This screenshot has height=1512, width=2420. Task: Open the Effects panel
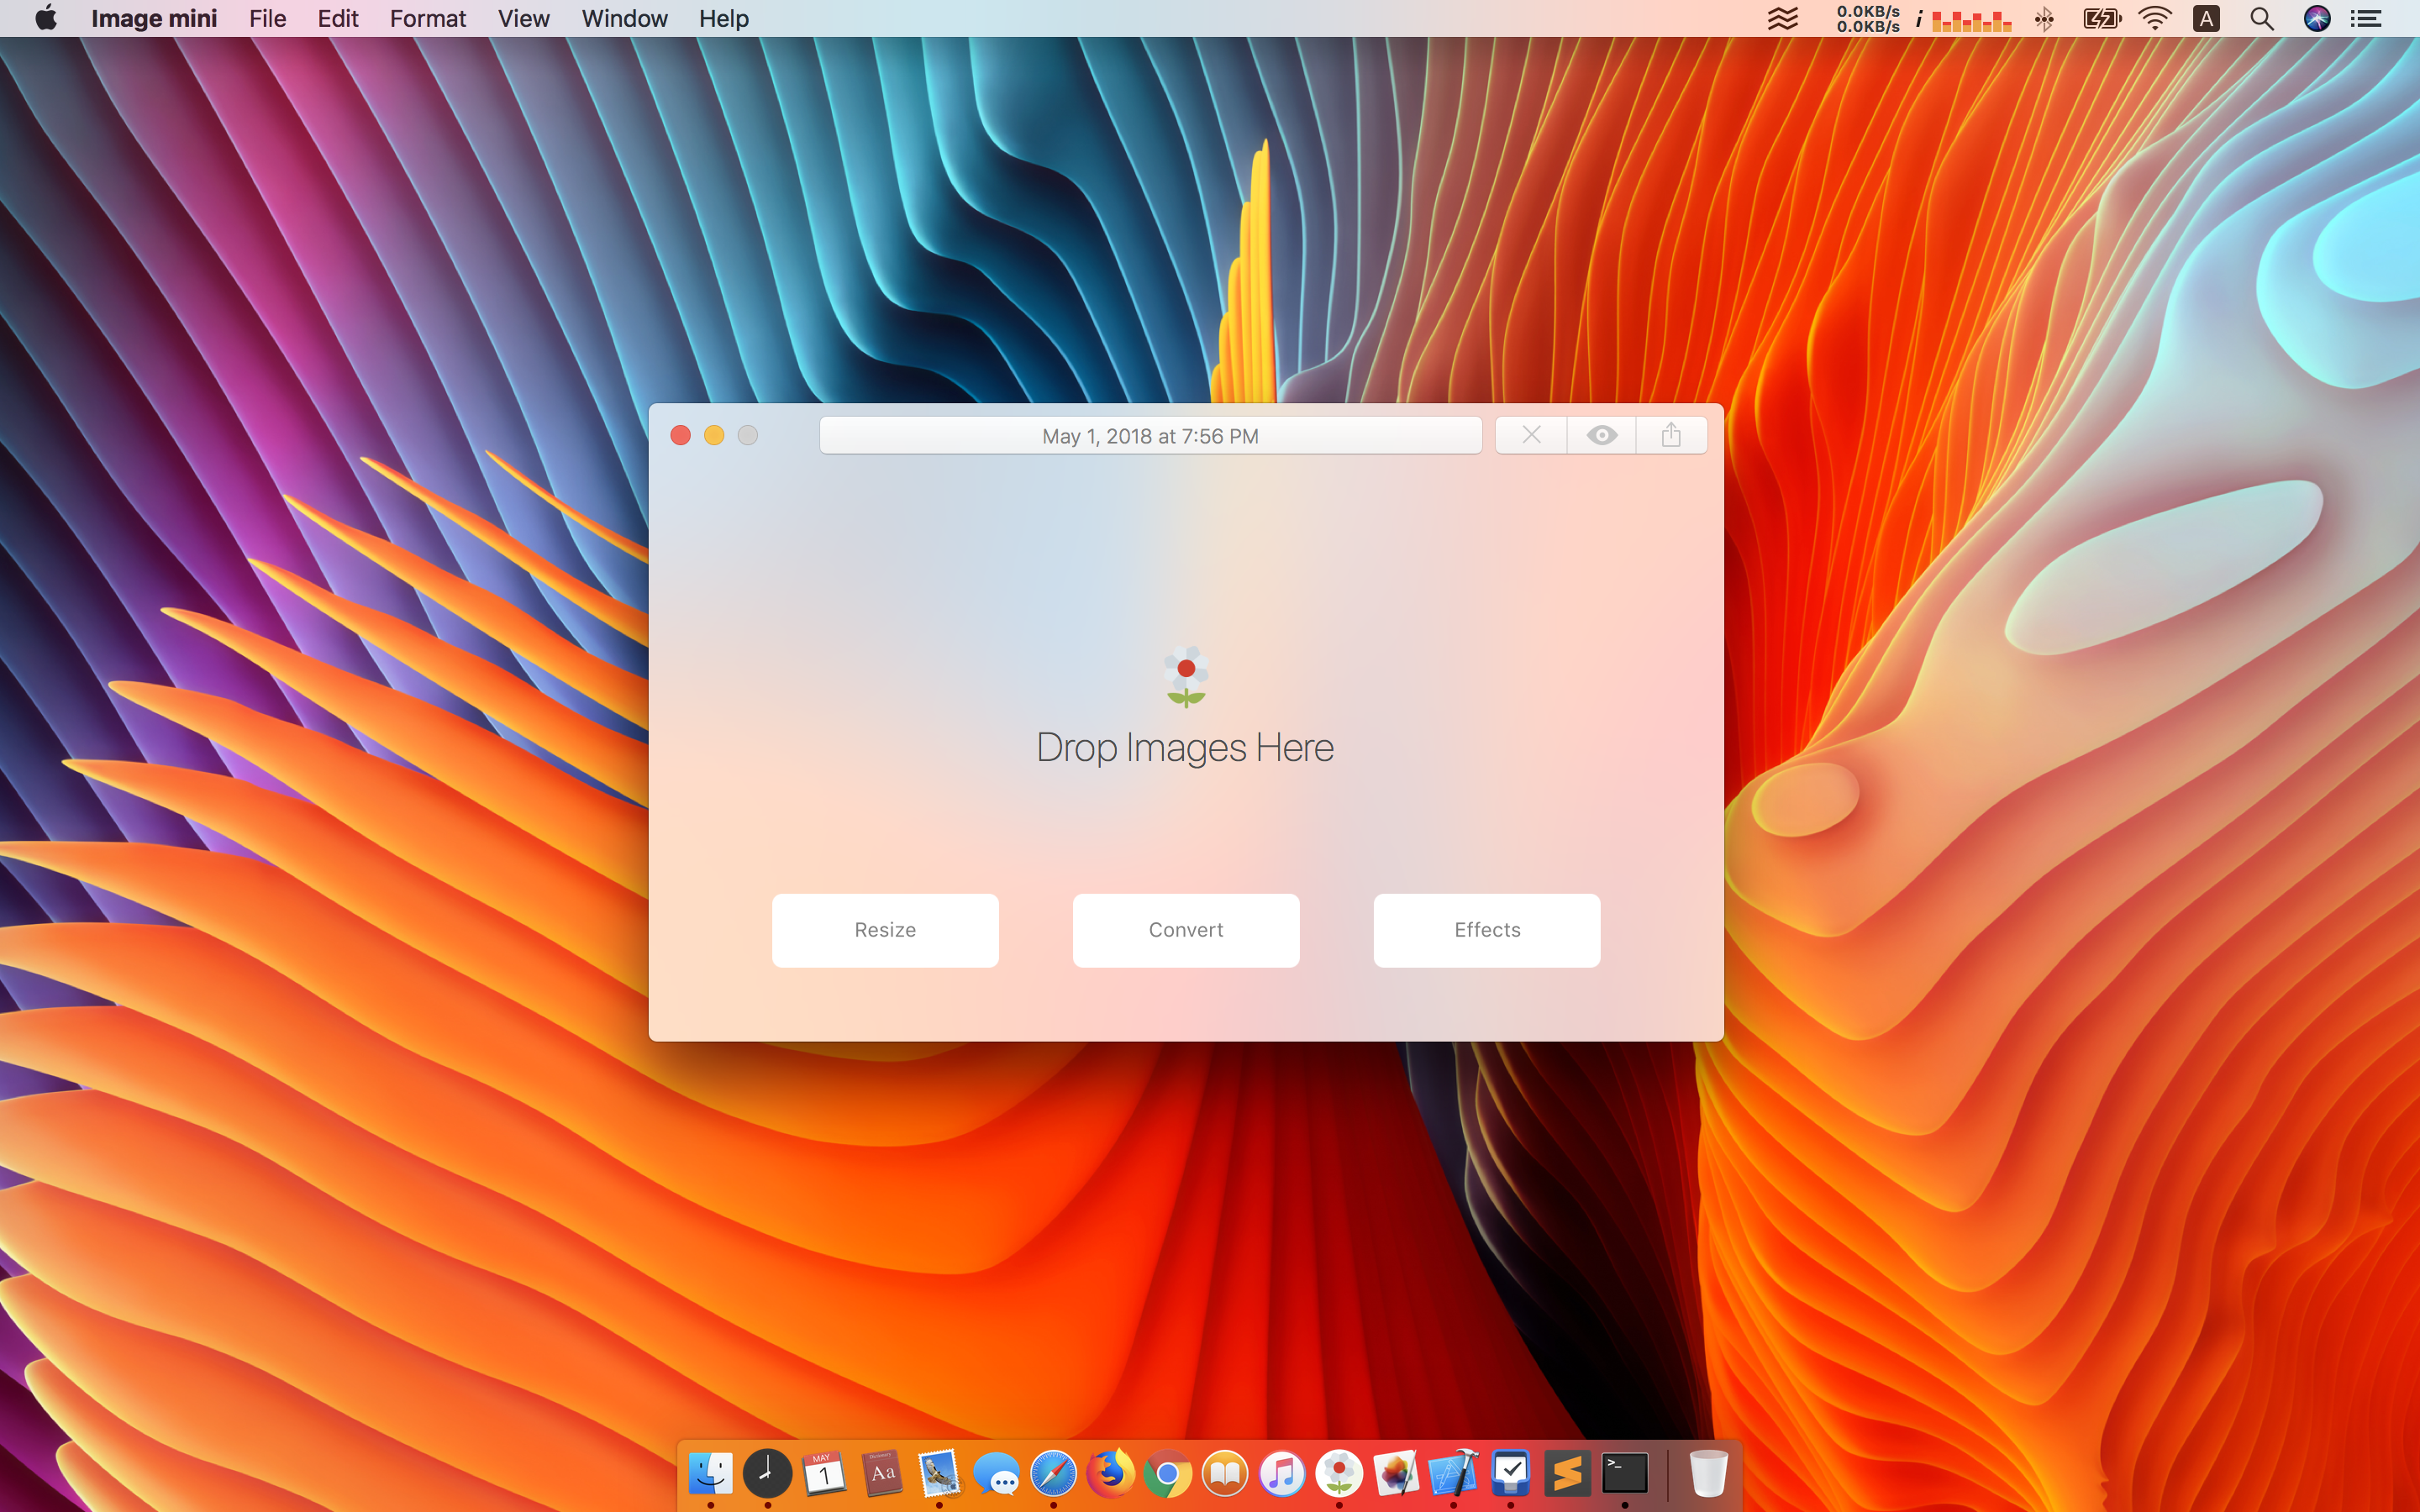[x=1486, y=930]
